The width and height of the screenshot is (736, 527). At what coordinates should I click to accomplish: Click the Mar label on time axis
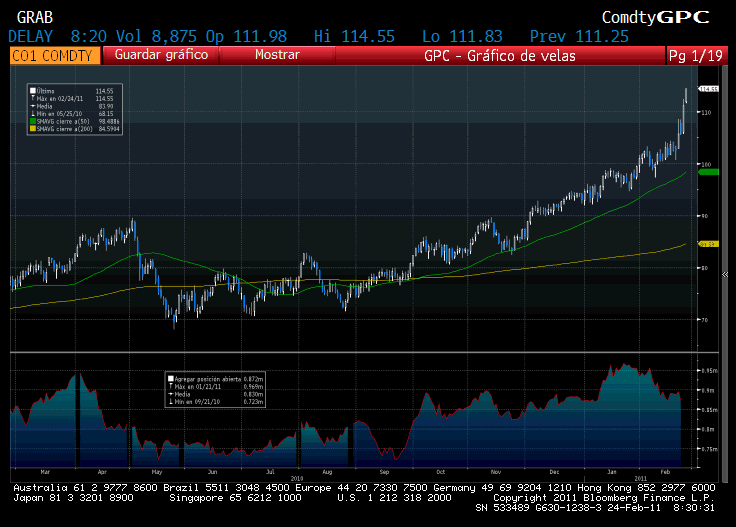point(45,472)
